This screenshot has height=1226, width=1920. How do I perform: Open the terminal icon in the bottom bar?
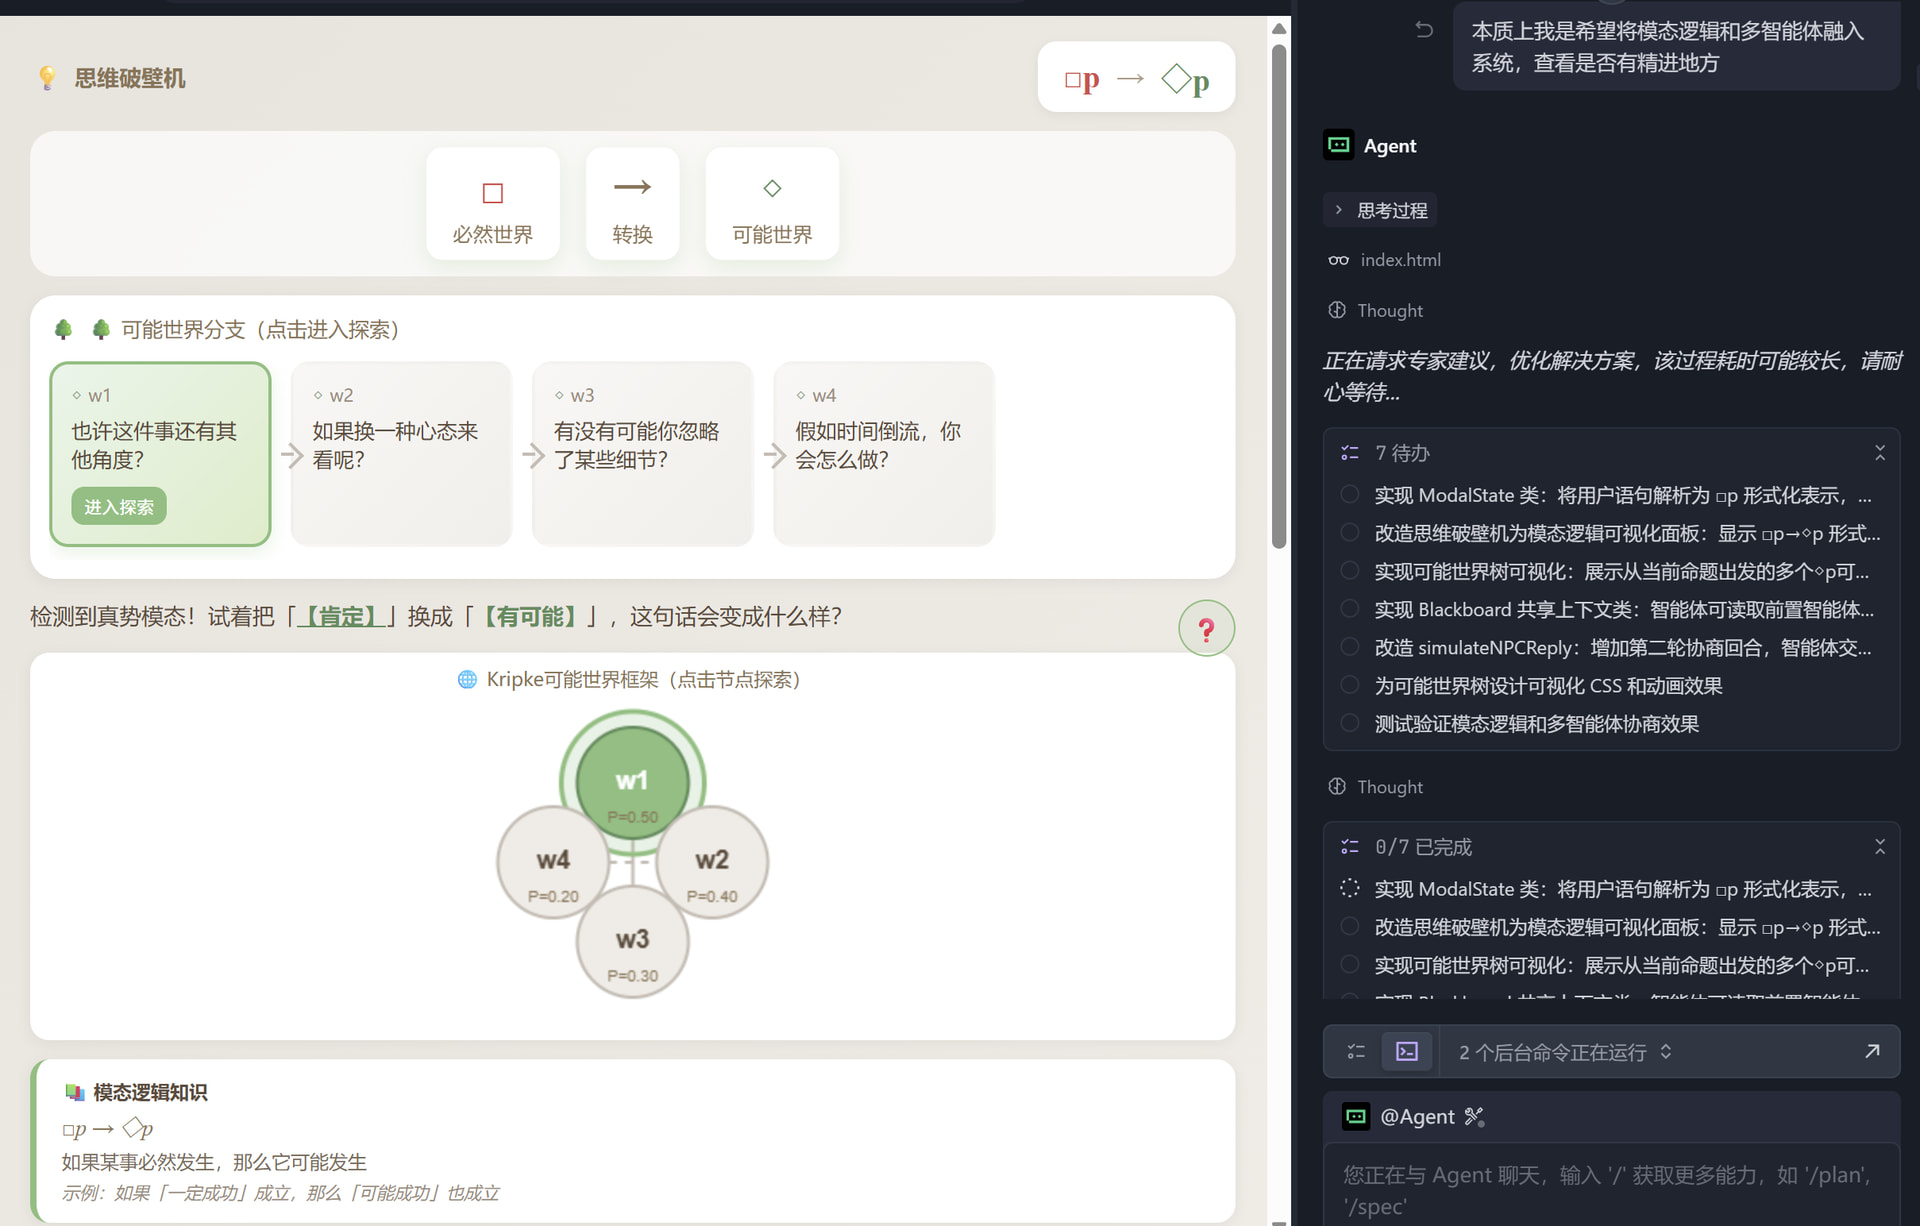coord(1406,1052)
